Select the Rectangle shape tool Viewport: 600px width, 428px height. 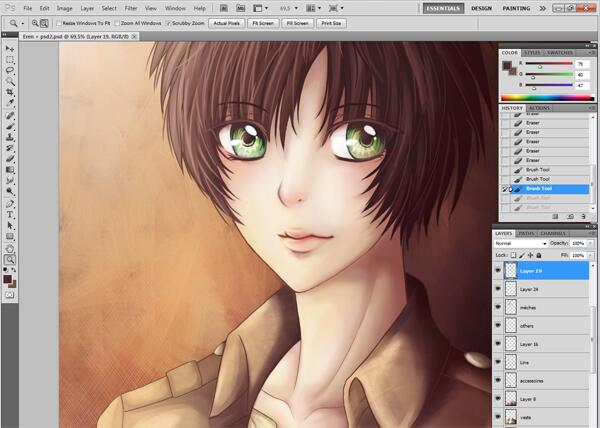pos(10,236)
